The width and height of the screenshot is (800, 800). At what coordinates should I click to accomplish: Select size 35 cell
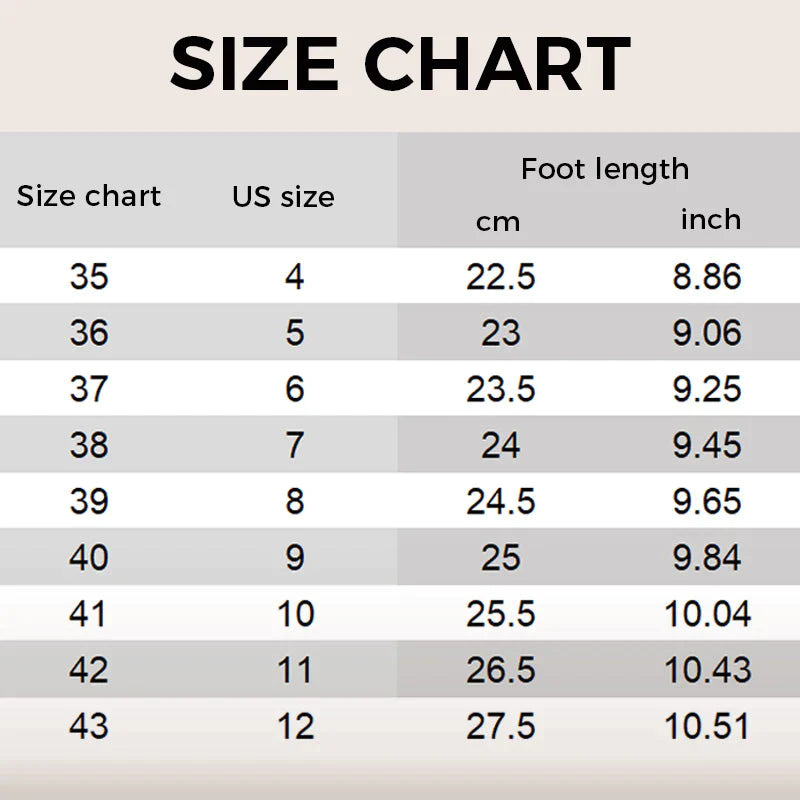click(89, 277)
